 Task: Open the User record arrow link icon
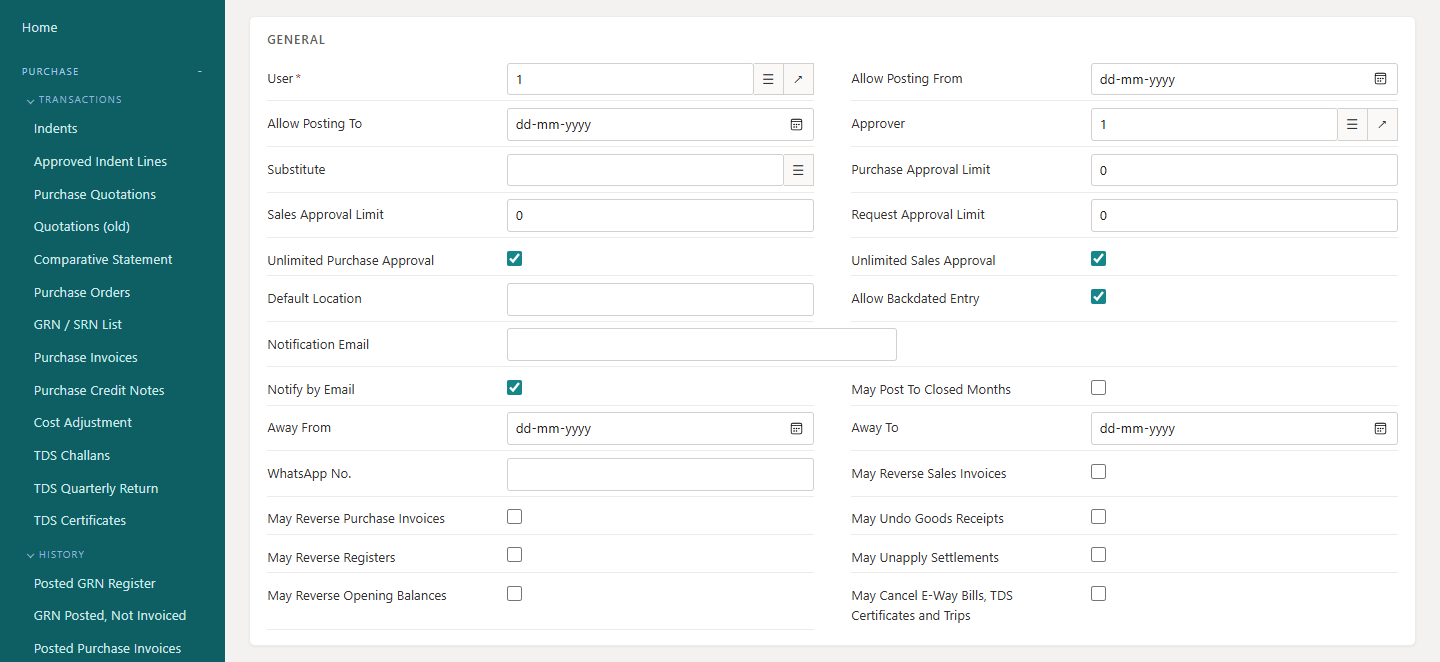pos(798,79)
